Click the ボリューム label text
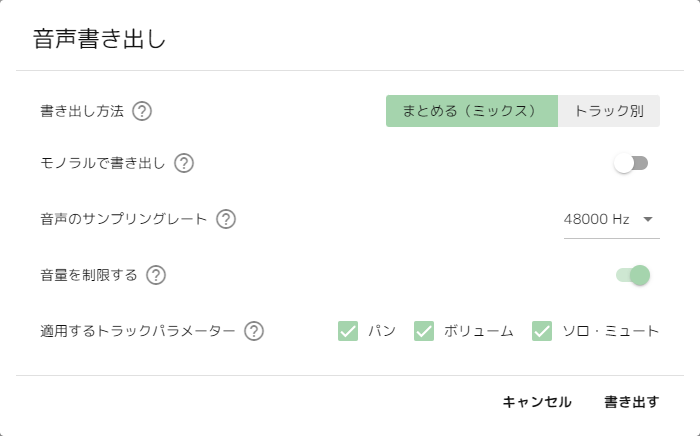The image size is (700, 436). click(x=479, y=331)
